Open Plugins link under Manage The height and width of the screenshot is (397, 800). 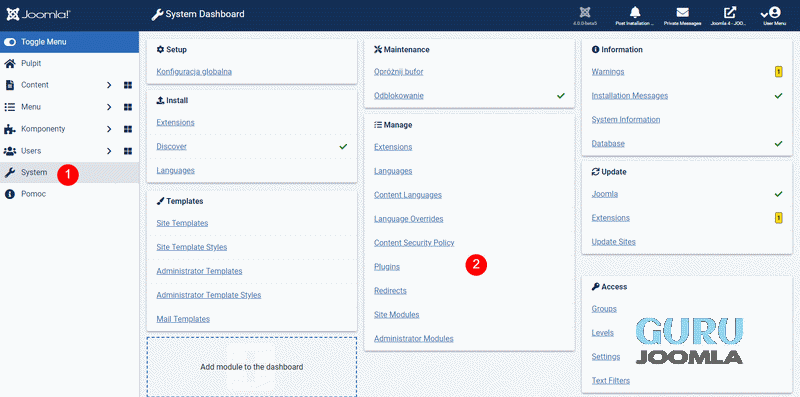(387, 267)
